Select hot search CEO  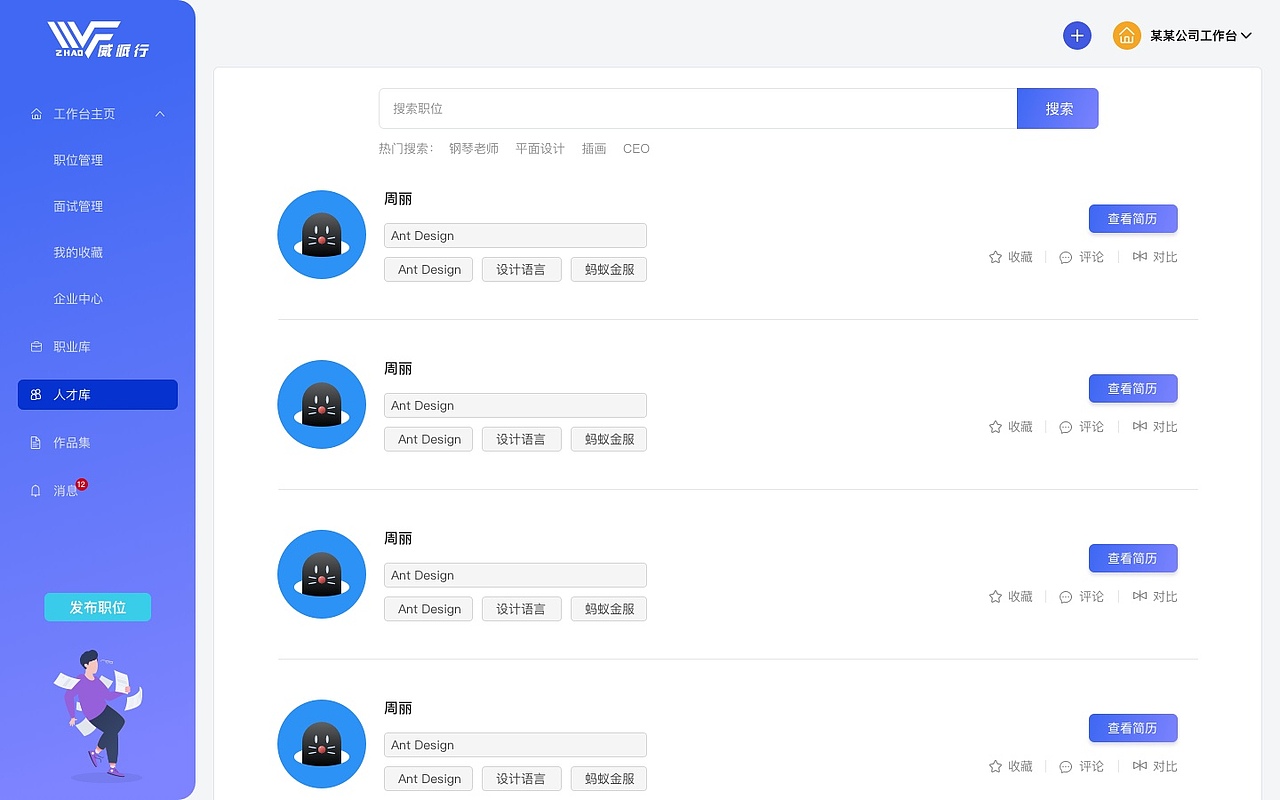pos(636,148)
